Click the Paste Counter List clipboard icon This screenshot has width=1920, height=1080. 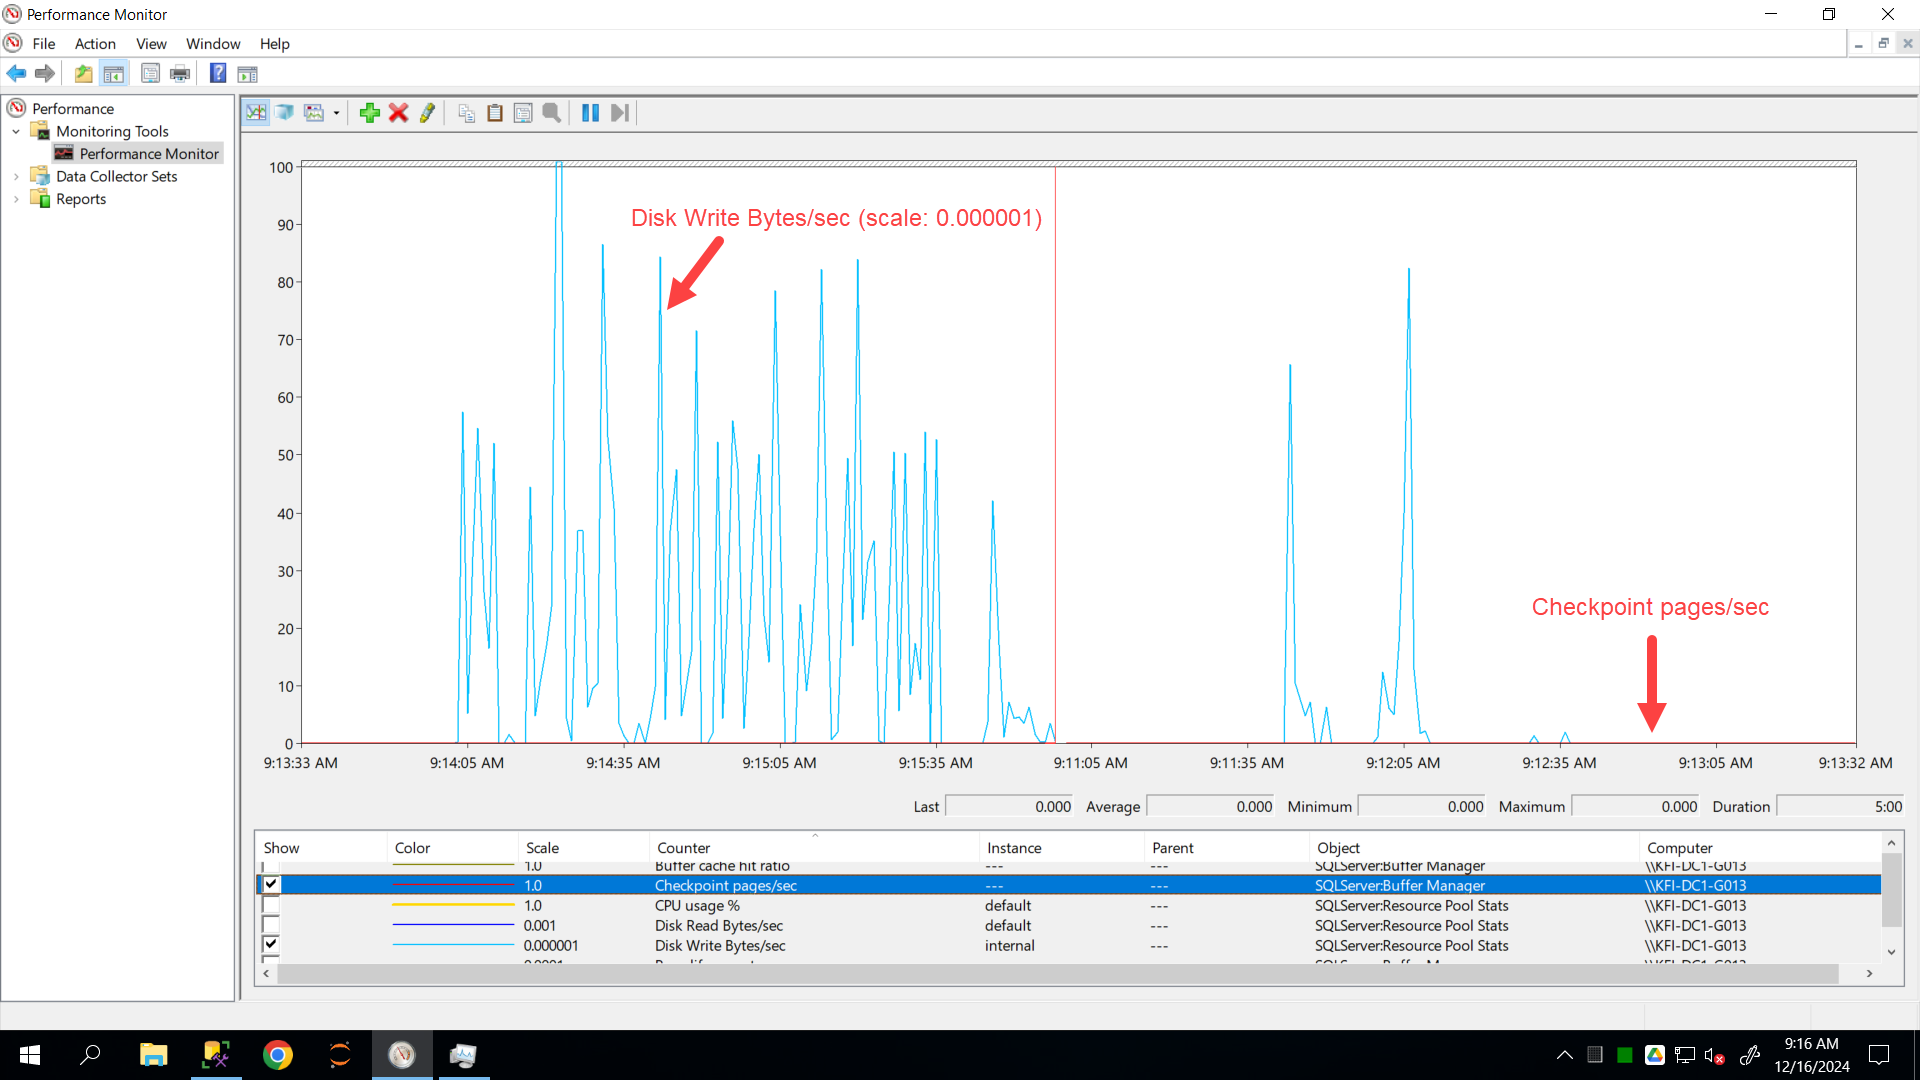click(494, 112)
